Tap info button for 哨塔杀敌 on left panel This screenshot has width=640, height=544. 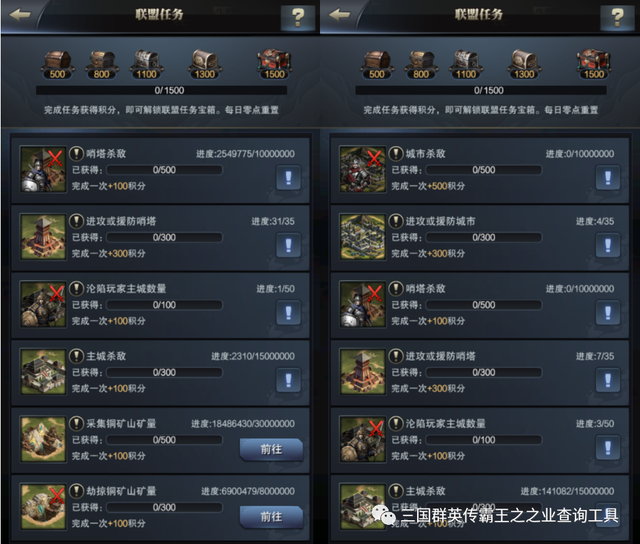pyautogui.click(x=288, y=178)
